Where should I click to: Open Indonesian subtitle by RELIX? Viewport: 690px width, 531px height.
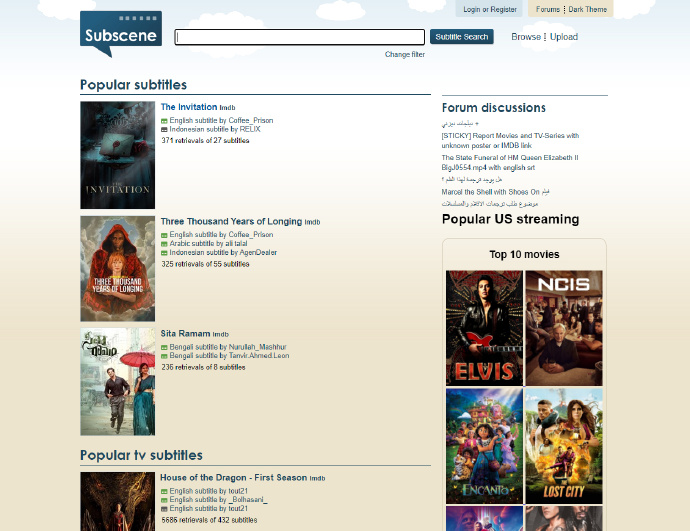coord(215,129)
